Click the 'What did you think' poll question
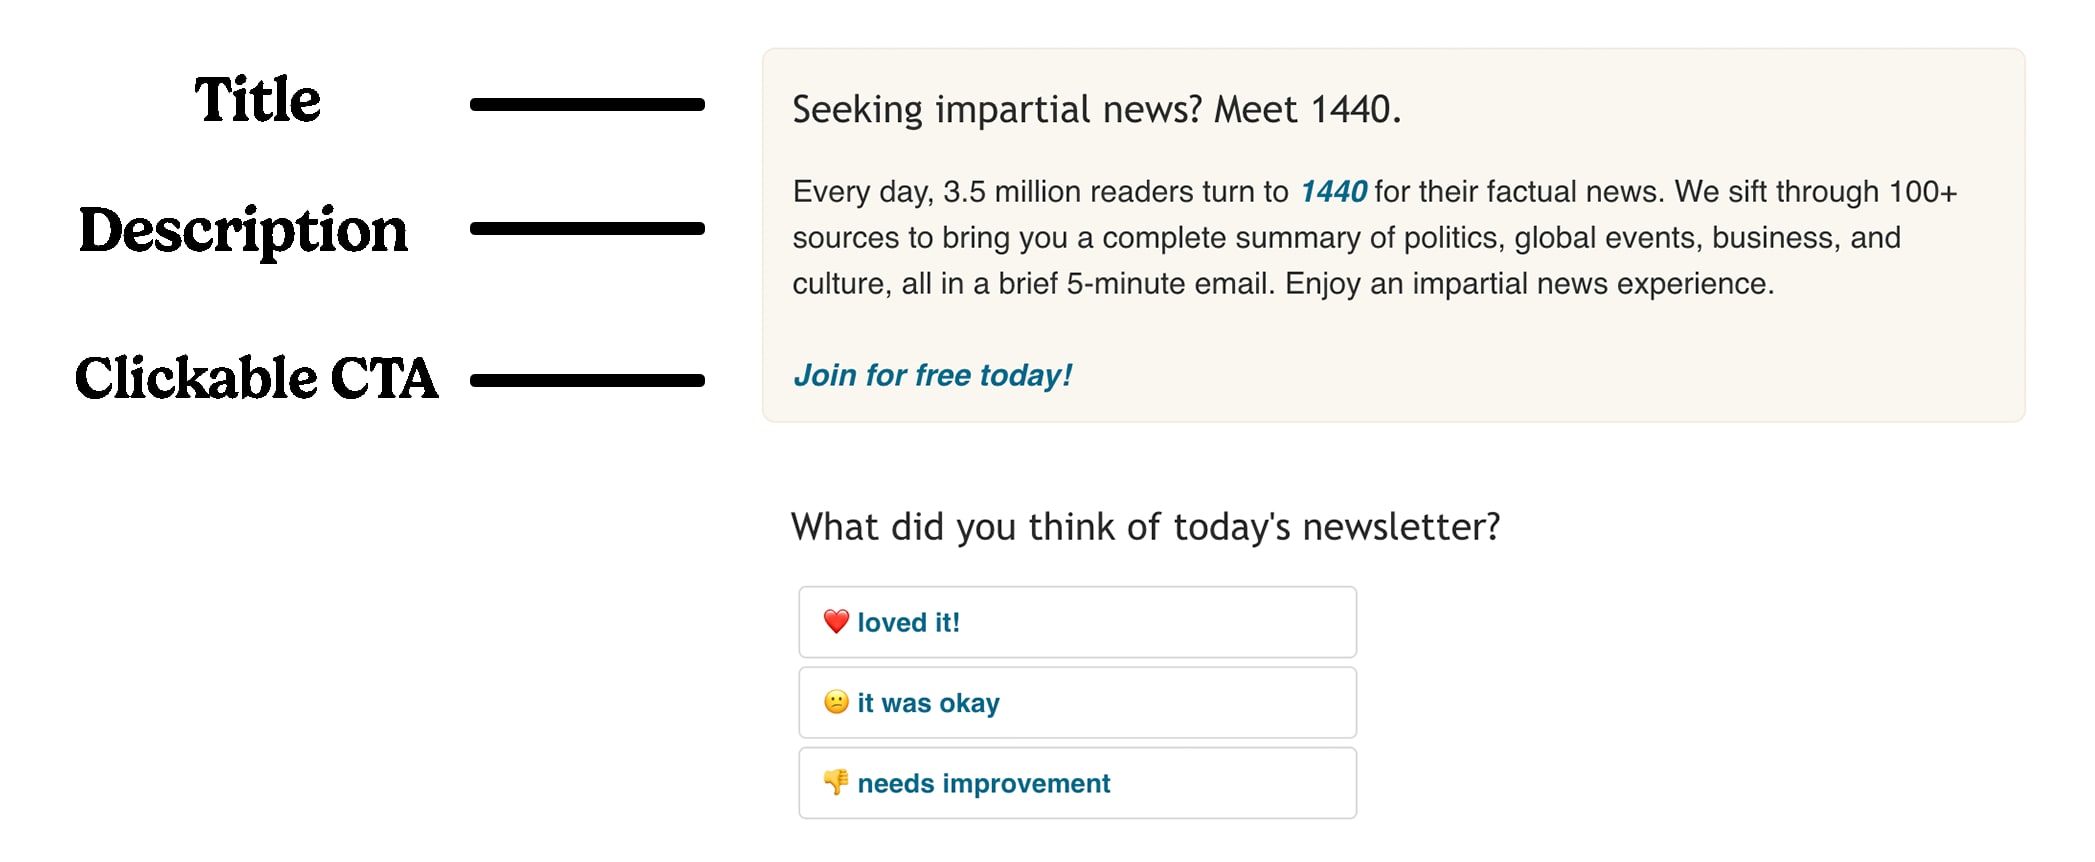Viewport: 2095px width, 862px height. [1145, 527]
